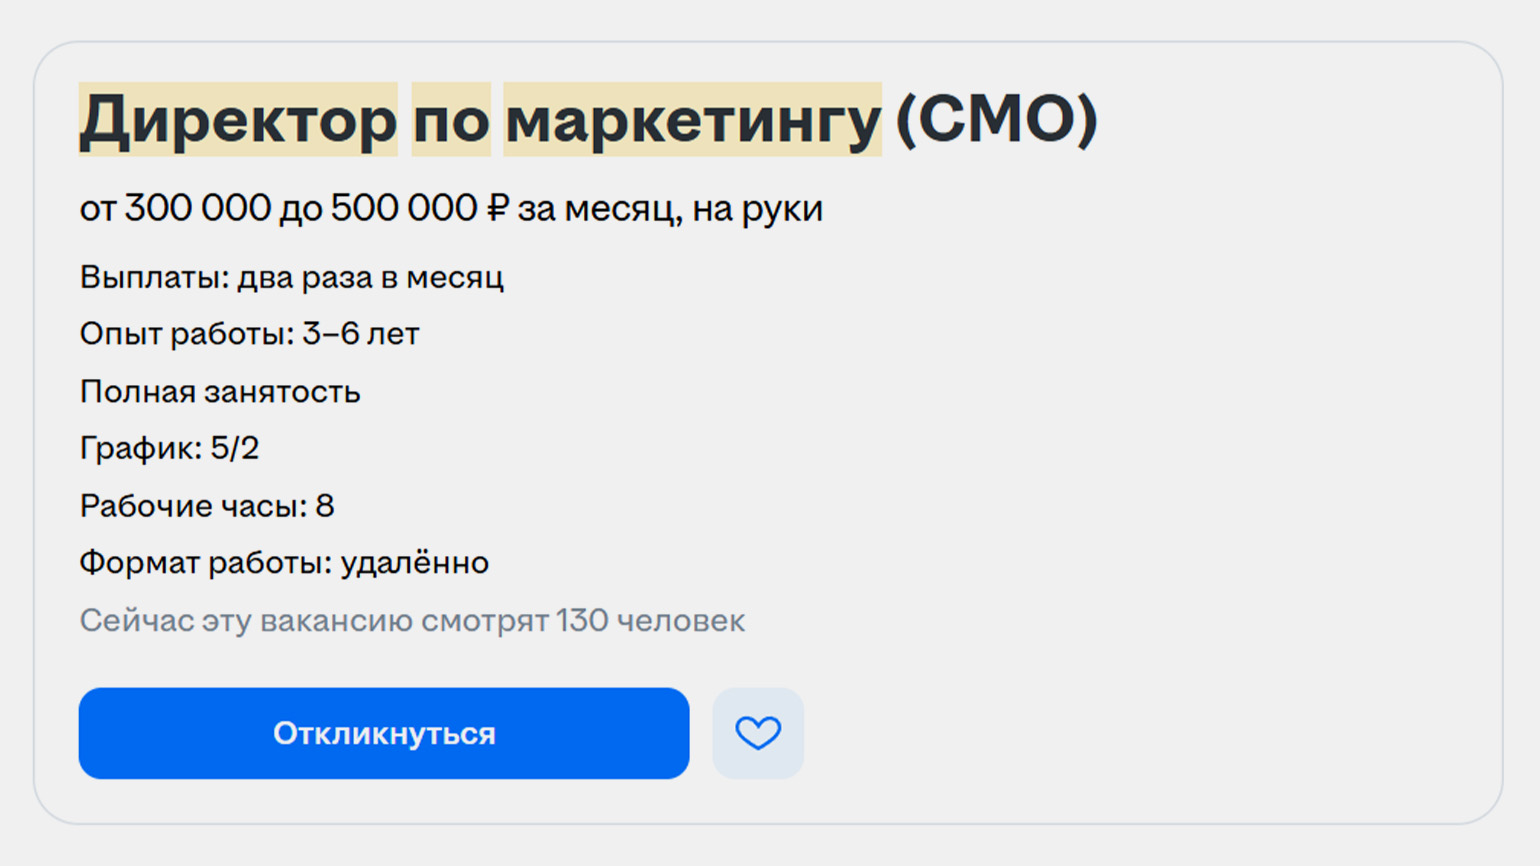The image size is (1540, 866).
Task: Click the highlighted word маркетингу in title
Action: 692,120
